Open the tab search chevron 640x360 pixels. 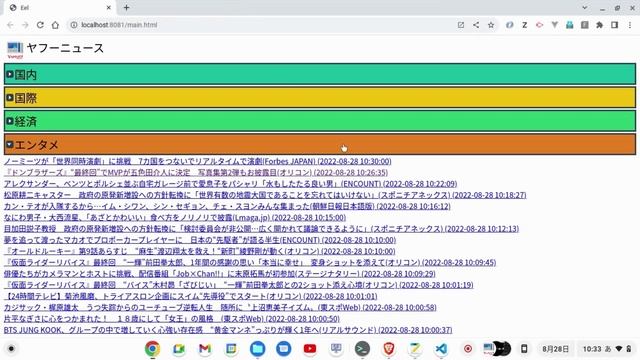click(585, 7)
